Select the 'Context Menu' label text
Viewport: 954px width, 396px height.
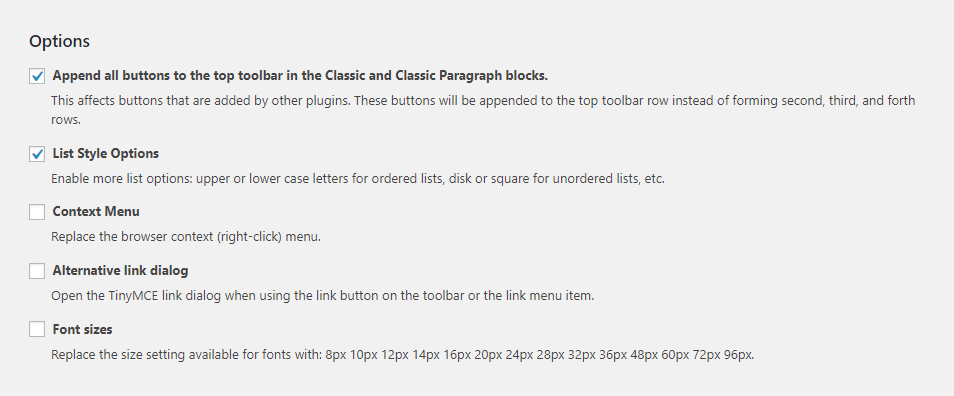coord(96,212)
